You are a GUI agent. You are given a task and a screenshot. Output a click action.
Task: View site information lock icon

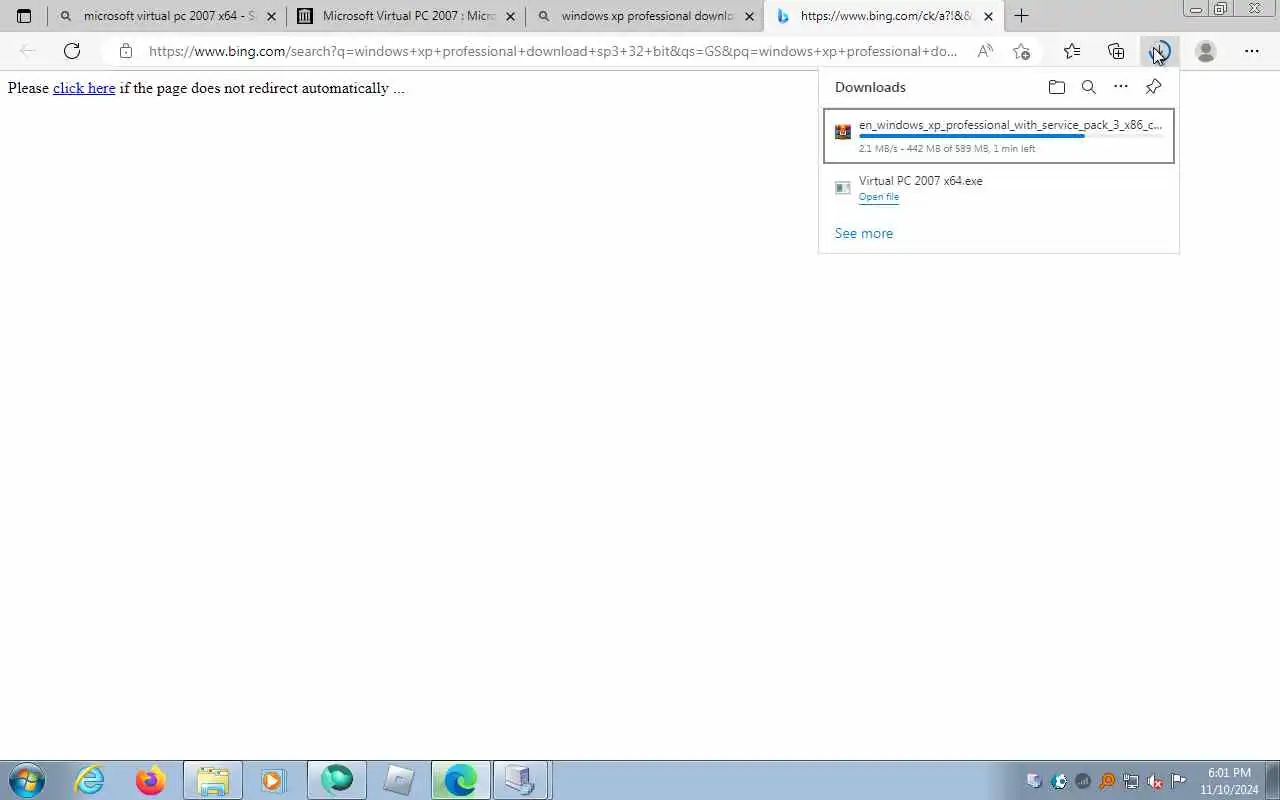coord(126,51)
